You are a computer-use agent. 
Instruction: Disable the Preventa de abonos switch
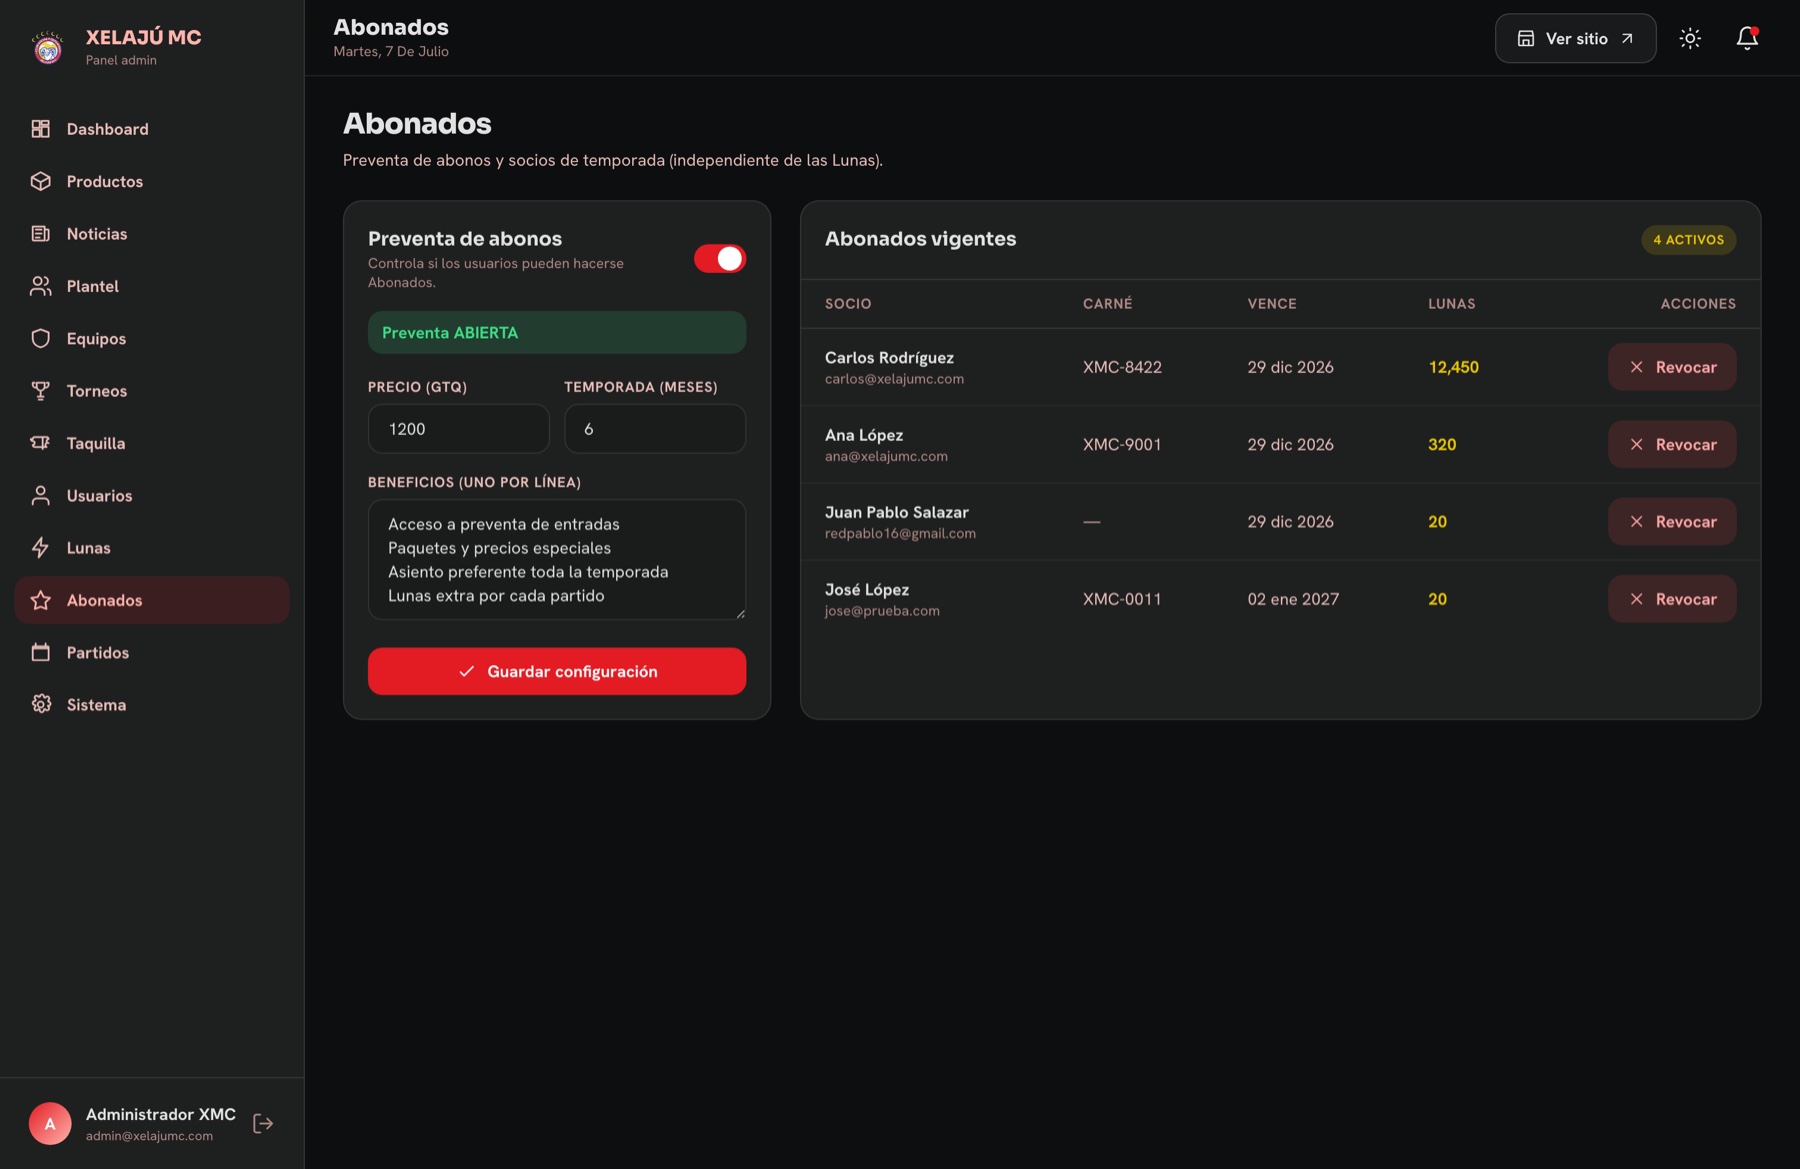pyautogui.click(x=720, y=259)
